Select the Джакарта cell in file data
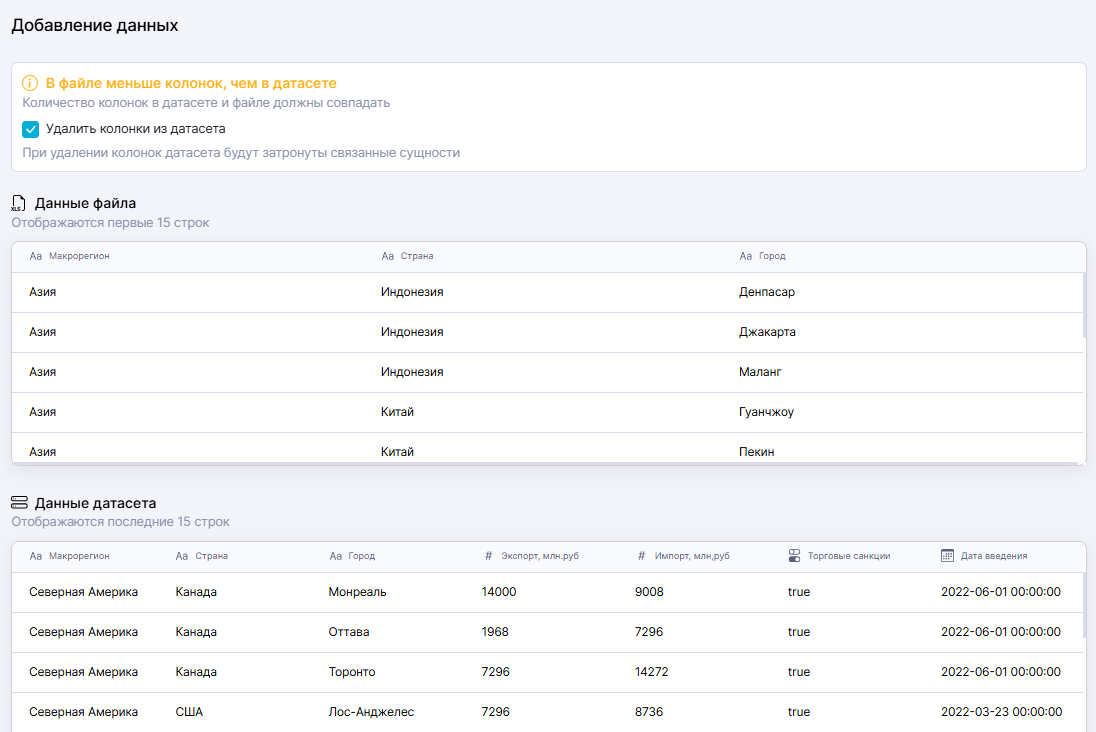Screen dimensions: 1096x732 pyautogui.click(x=767, y=332)
